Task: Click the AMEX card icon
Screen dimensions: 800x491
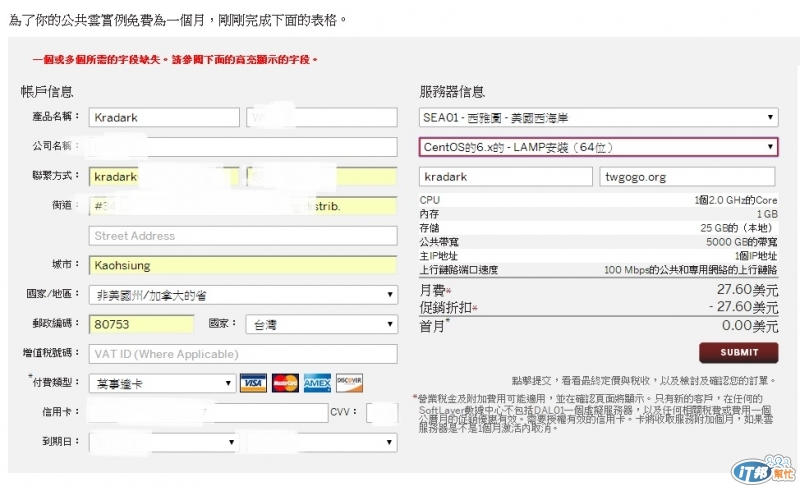Action: (317, 383)
